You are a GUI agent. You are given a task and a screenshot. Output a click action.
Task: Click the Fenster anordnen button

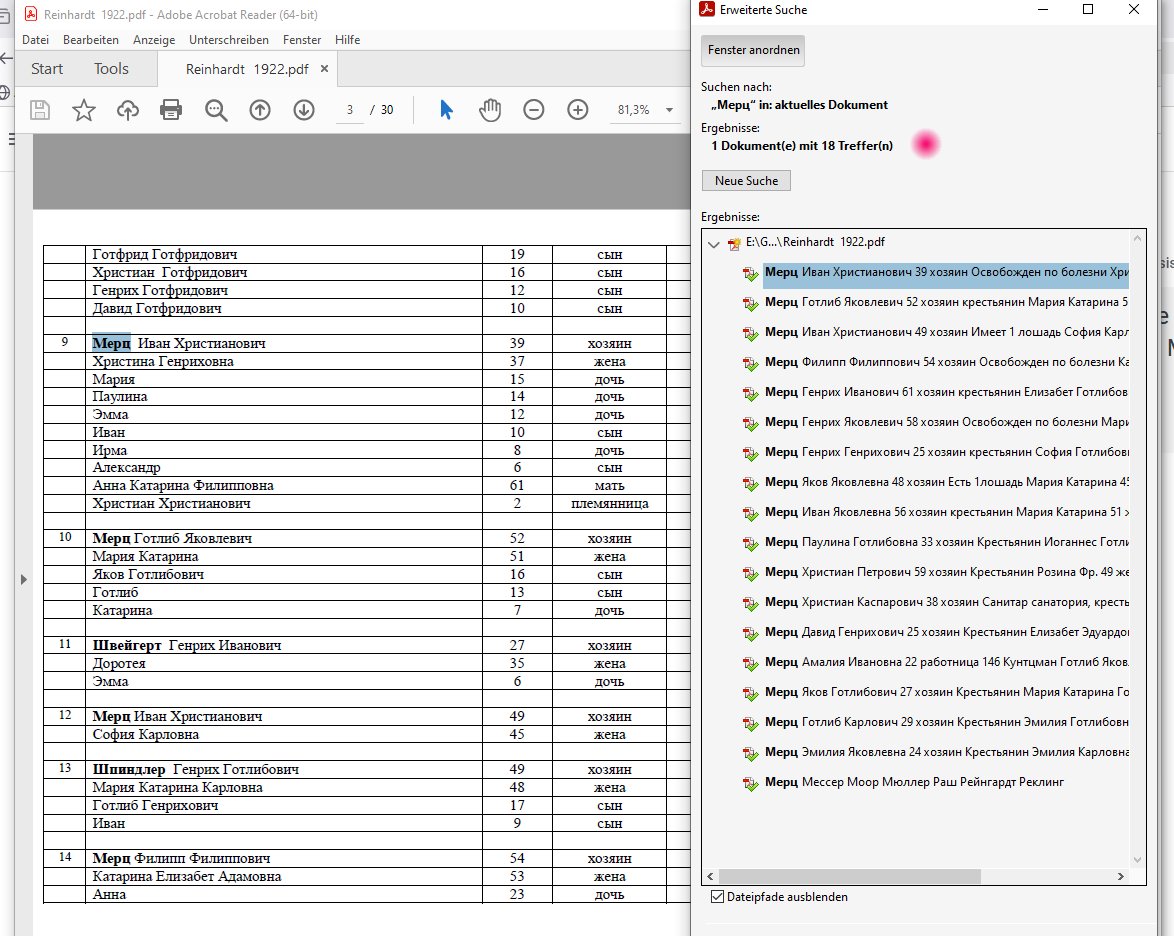[x=753, y=50]
